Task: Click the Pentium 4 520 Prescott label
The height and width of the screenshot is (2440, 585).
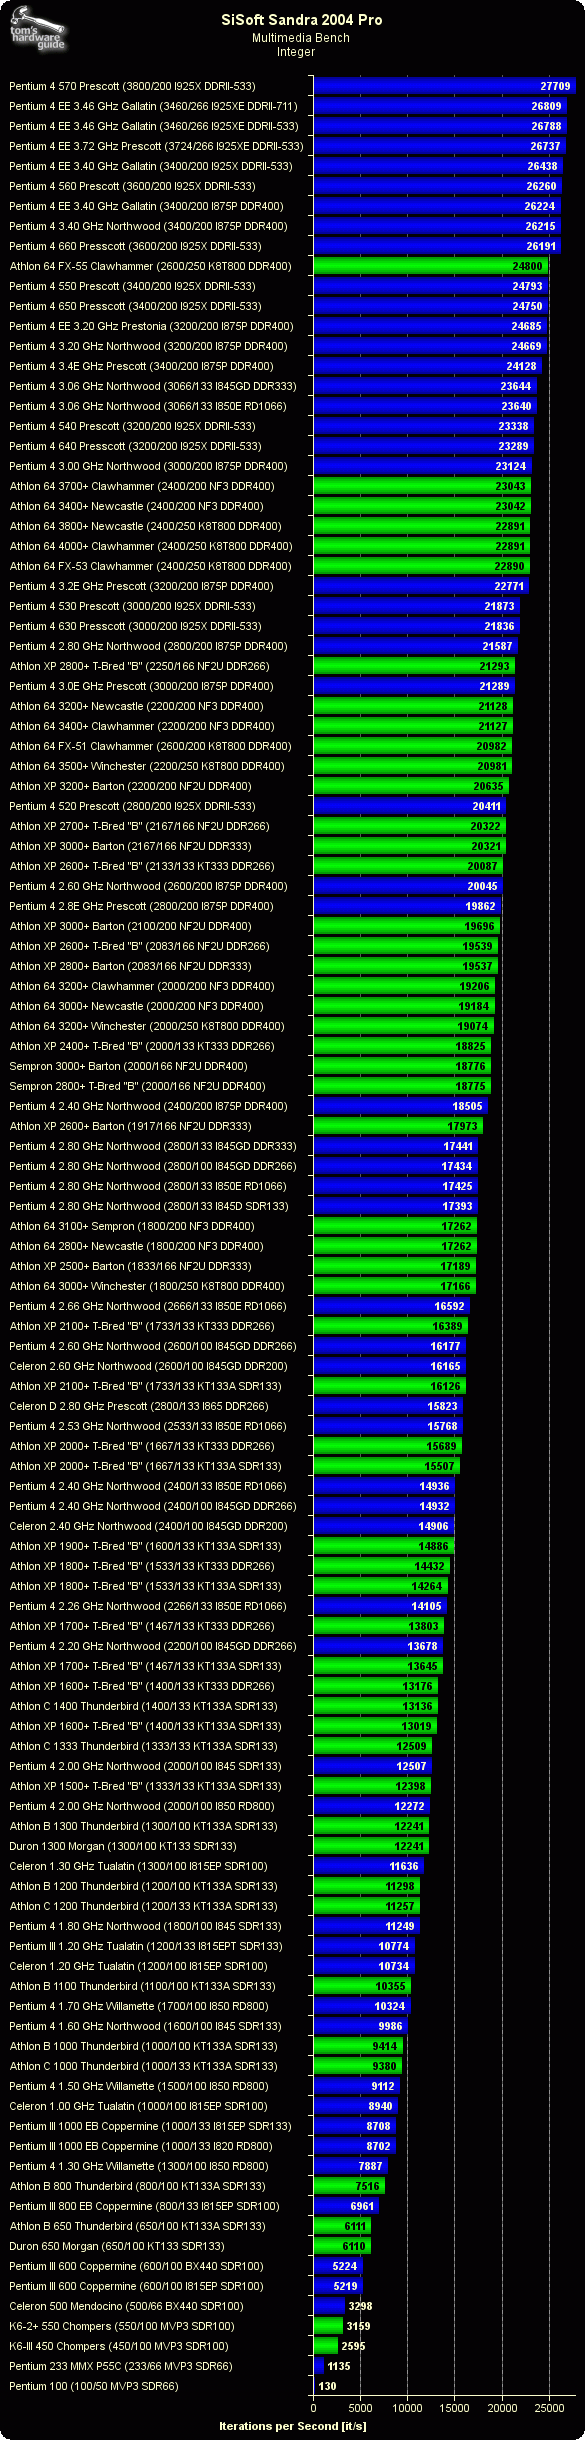Action: (x=132, y=806)
